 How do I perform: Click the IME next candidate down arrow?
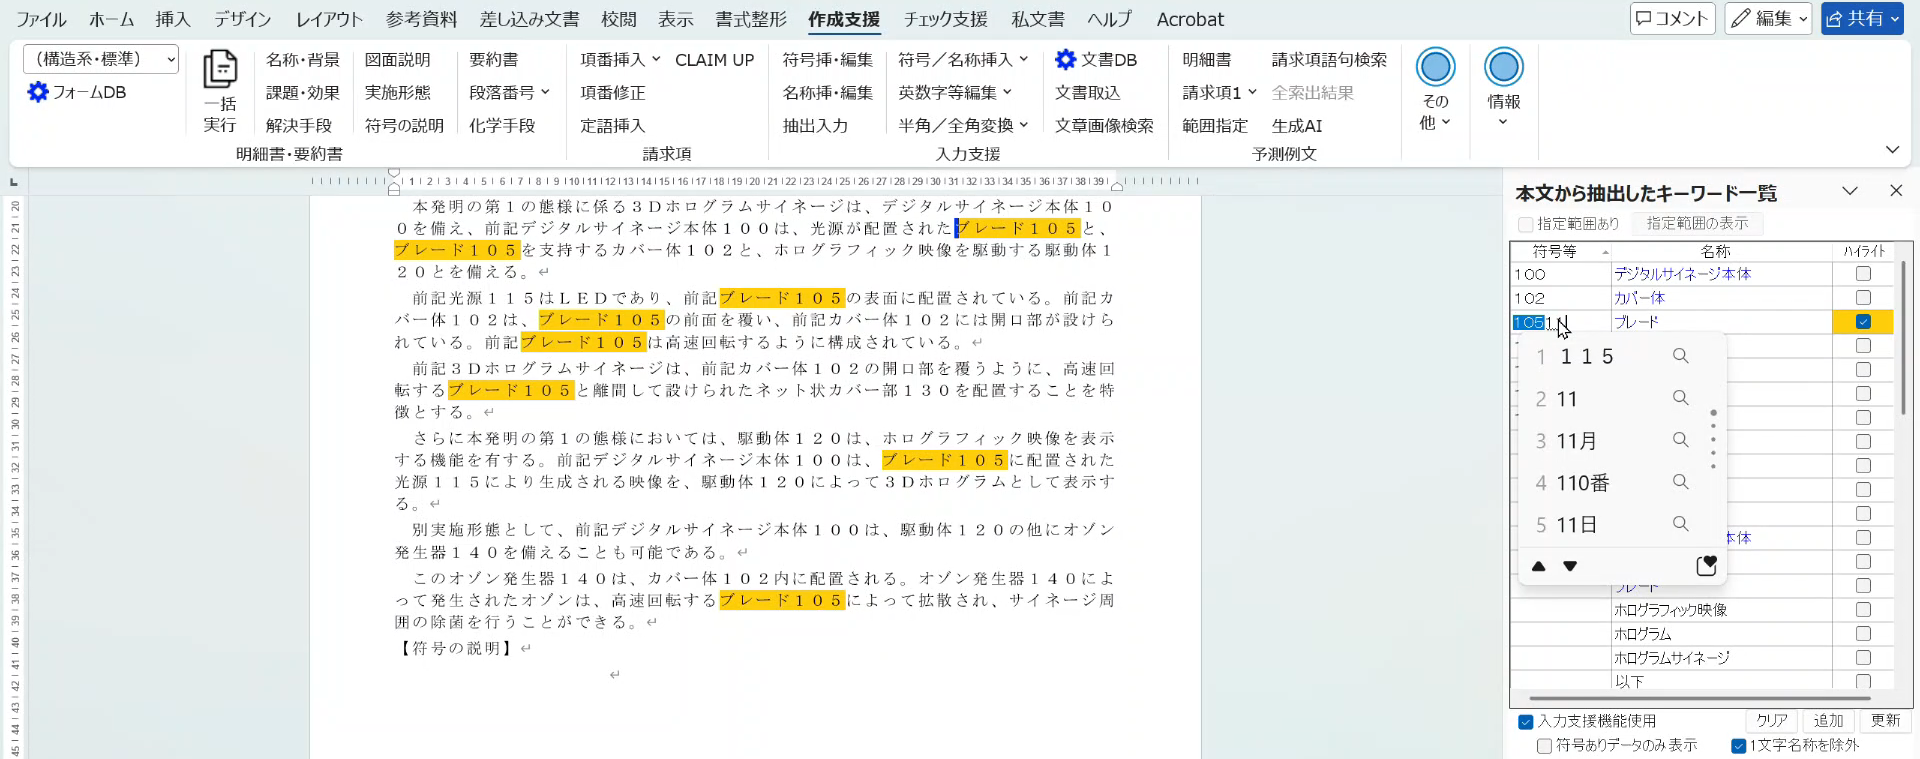pyautogui.click(x=1570, y=566)
